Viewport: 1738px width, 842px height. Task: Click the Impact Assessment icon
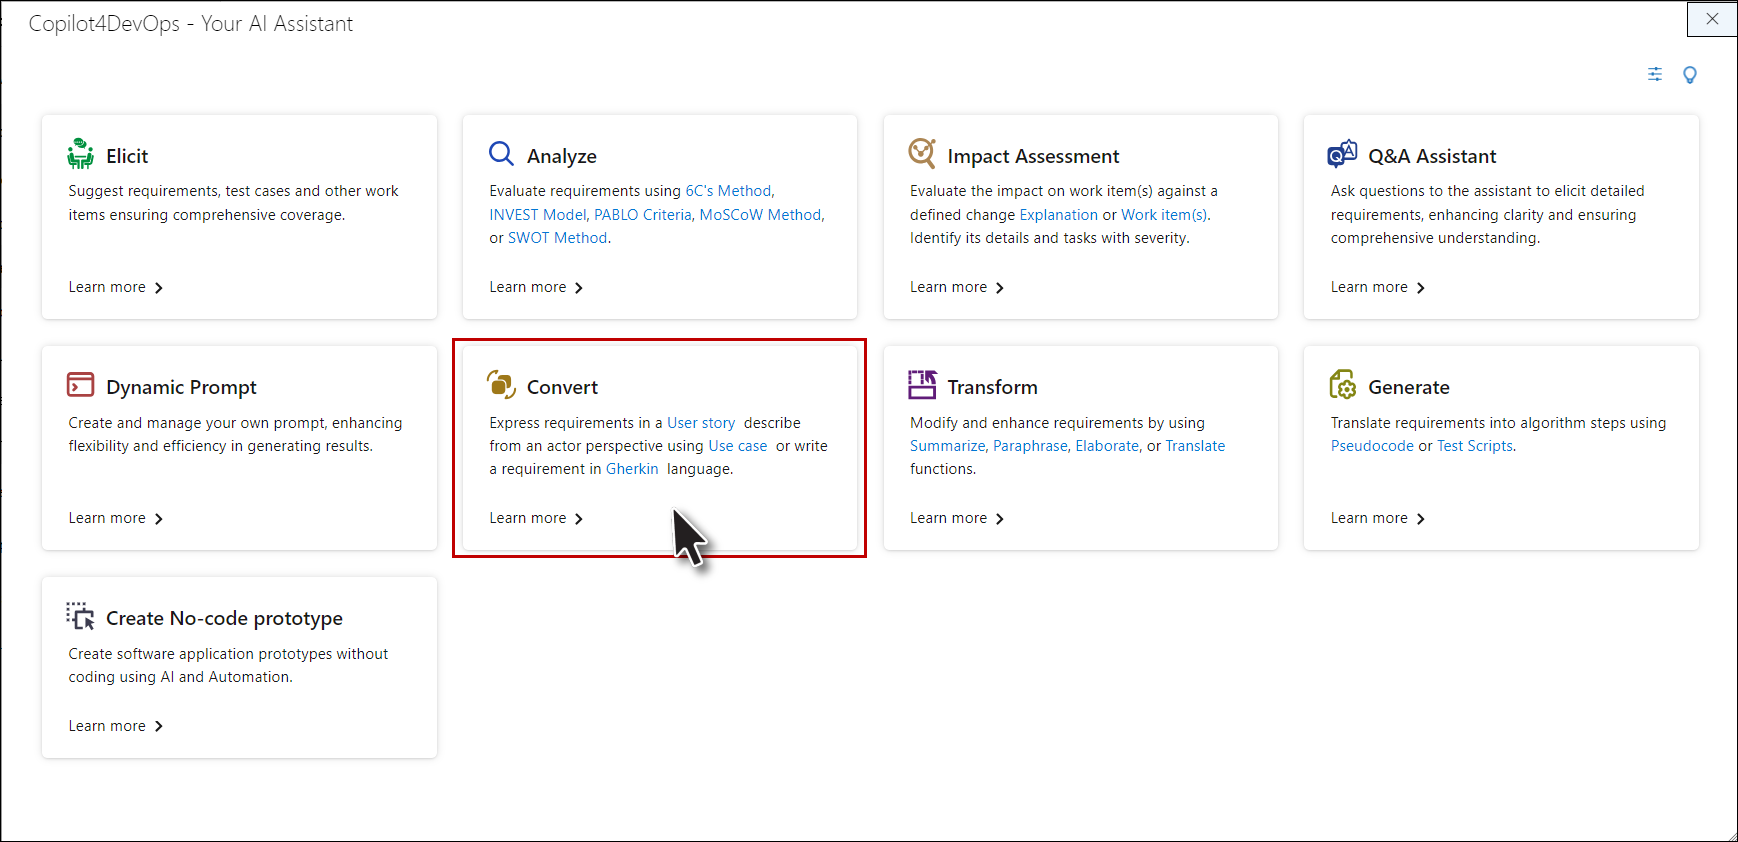tap(922, 153)
